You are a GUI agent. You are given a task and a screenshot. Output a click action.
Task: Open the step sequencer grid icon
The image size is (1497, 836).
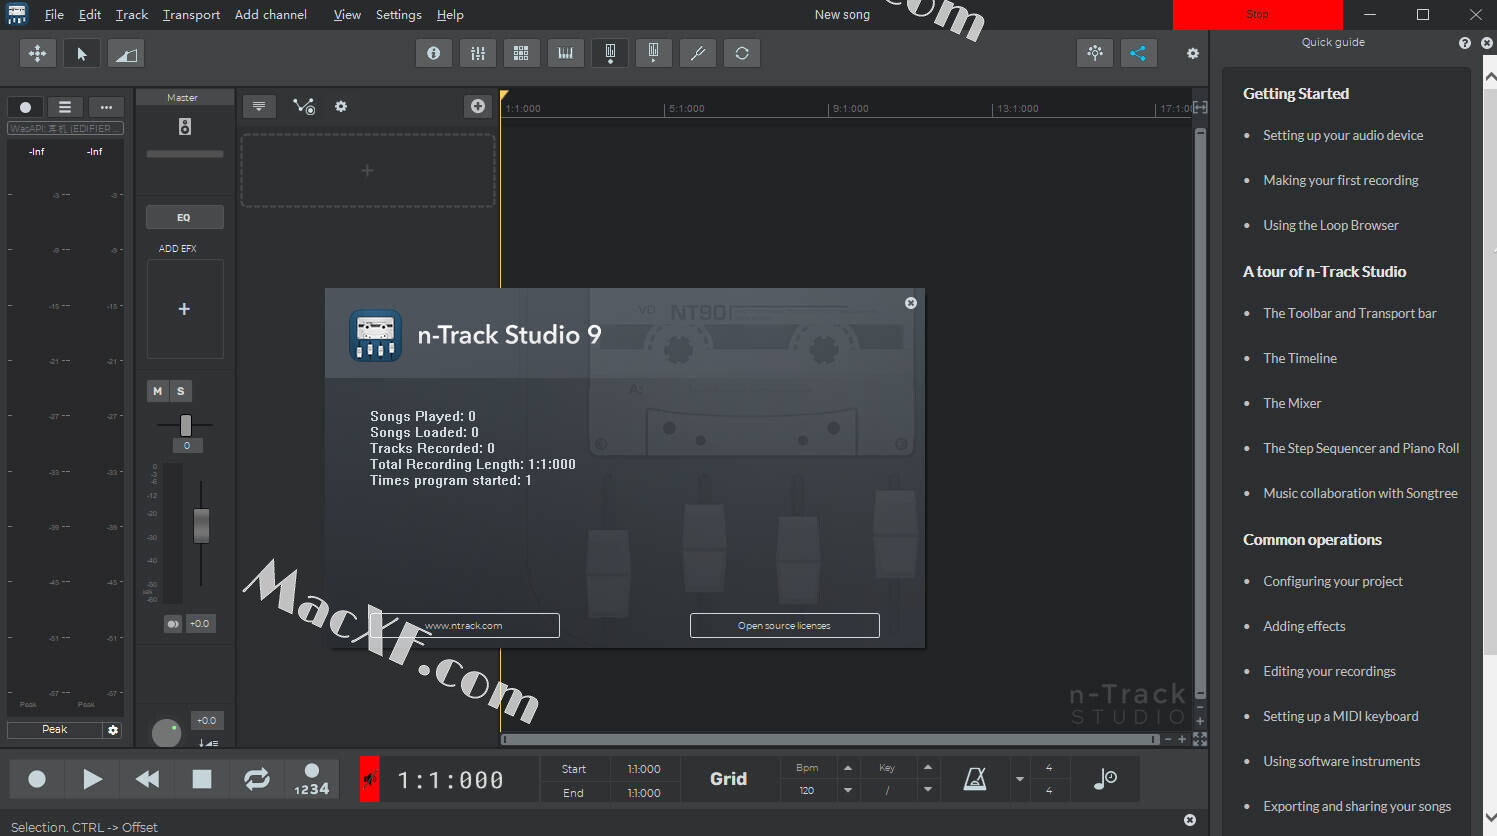tap(521, 53)
